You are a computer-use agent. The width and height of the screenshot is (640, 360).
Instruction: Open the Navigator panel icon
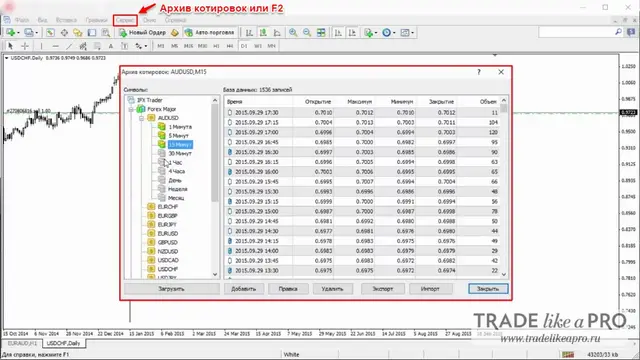click(x=78, y=32)
